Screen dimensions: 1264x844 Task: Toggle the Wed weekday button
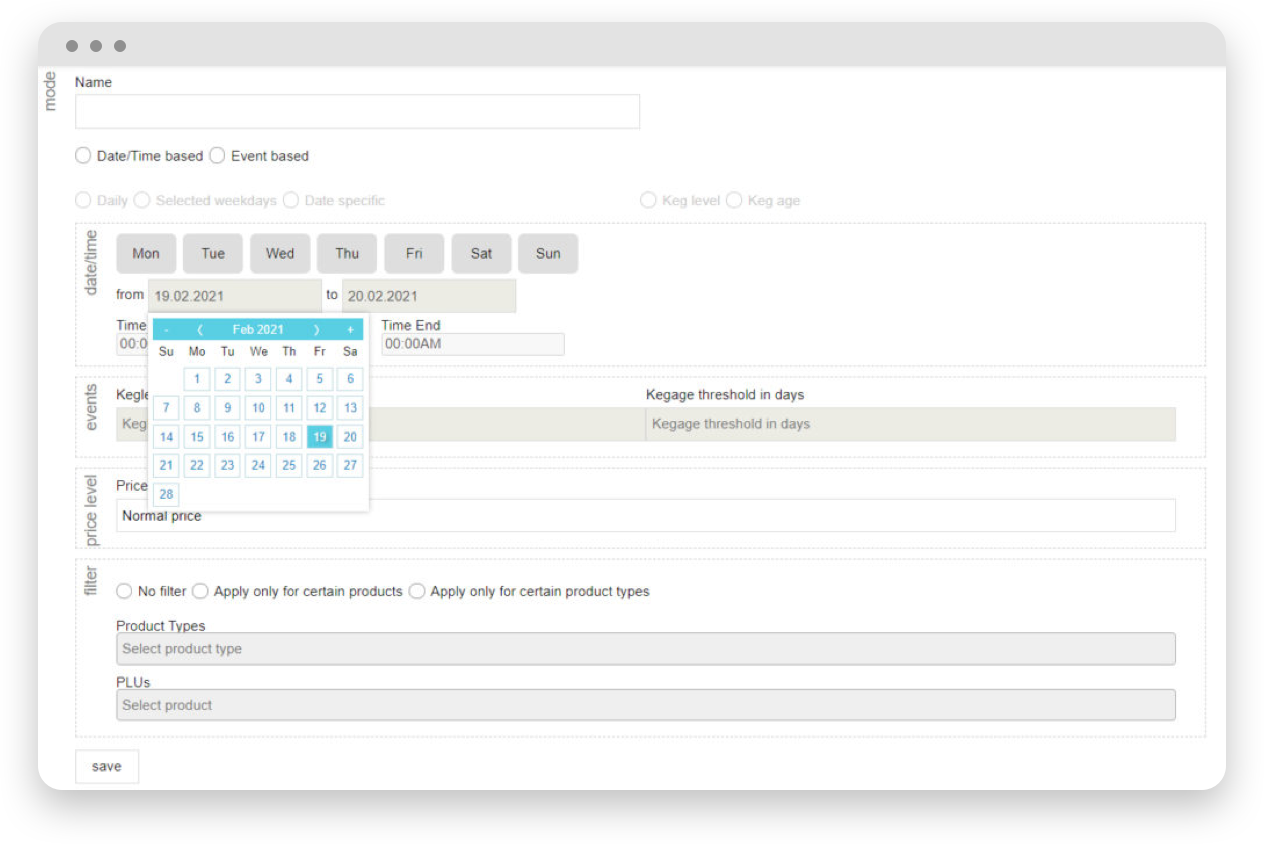(280, 254)
